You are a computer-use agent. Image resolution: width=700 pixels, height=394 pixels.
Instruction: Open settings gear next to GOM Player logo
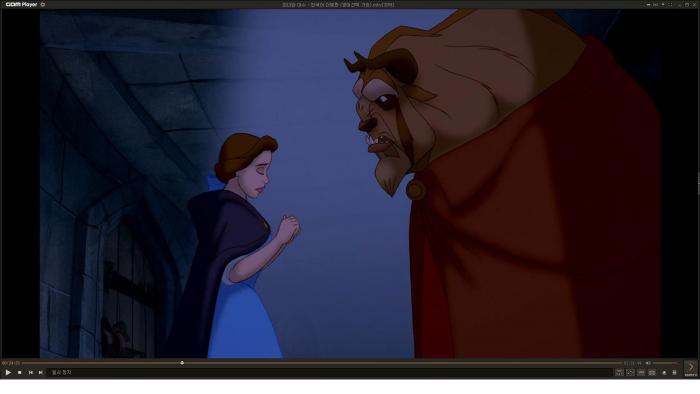tap(43, 4)
